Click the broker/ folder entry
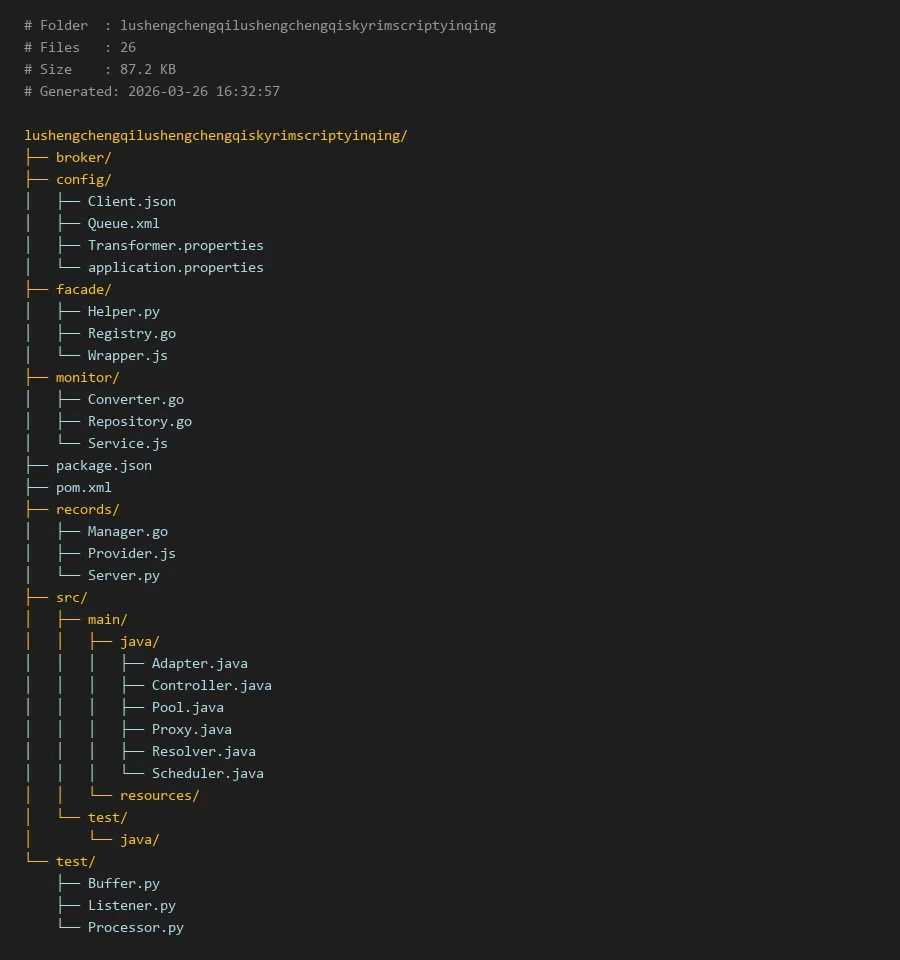 pos(83,157)
